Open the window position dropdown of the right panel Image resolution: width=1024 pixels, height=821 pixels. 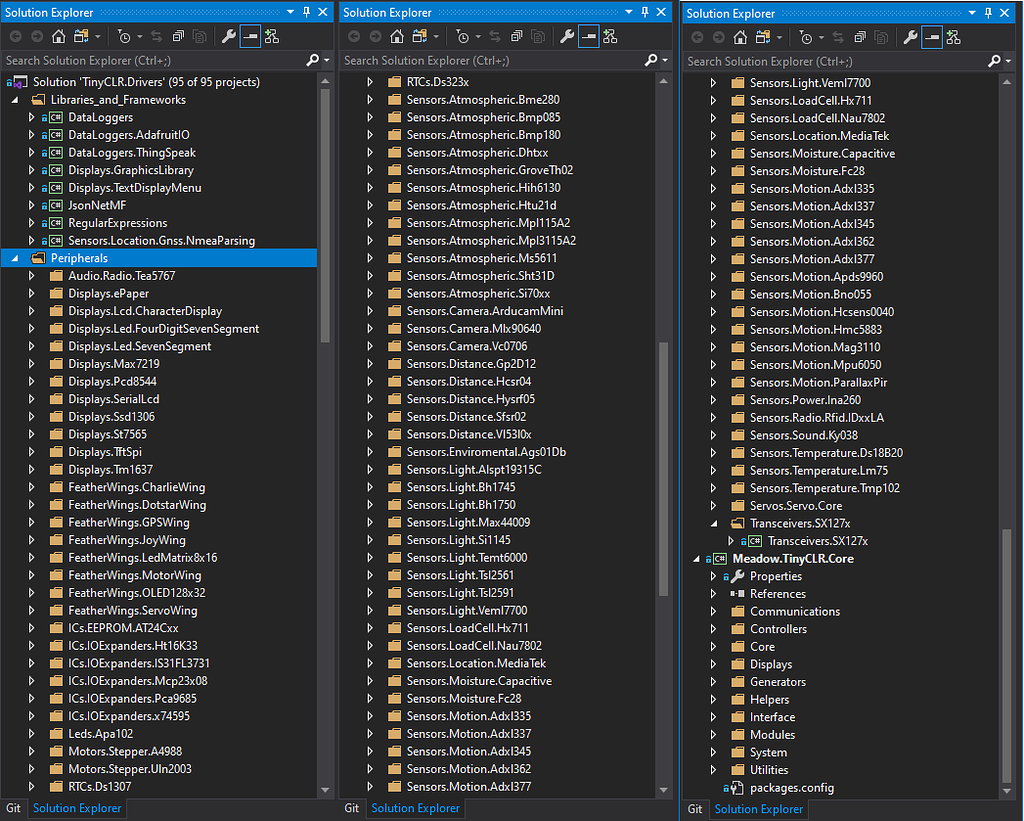970,13
